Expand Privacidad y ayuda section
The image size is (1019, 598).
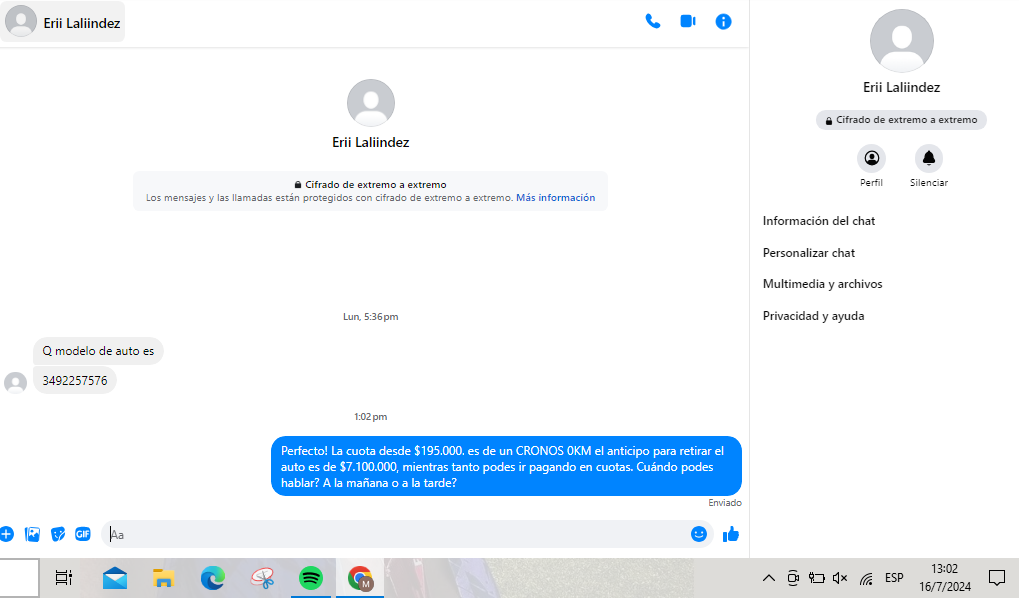coord(813,316)
